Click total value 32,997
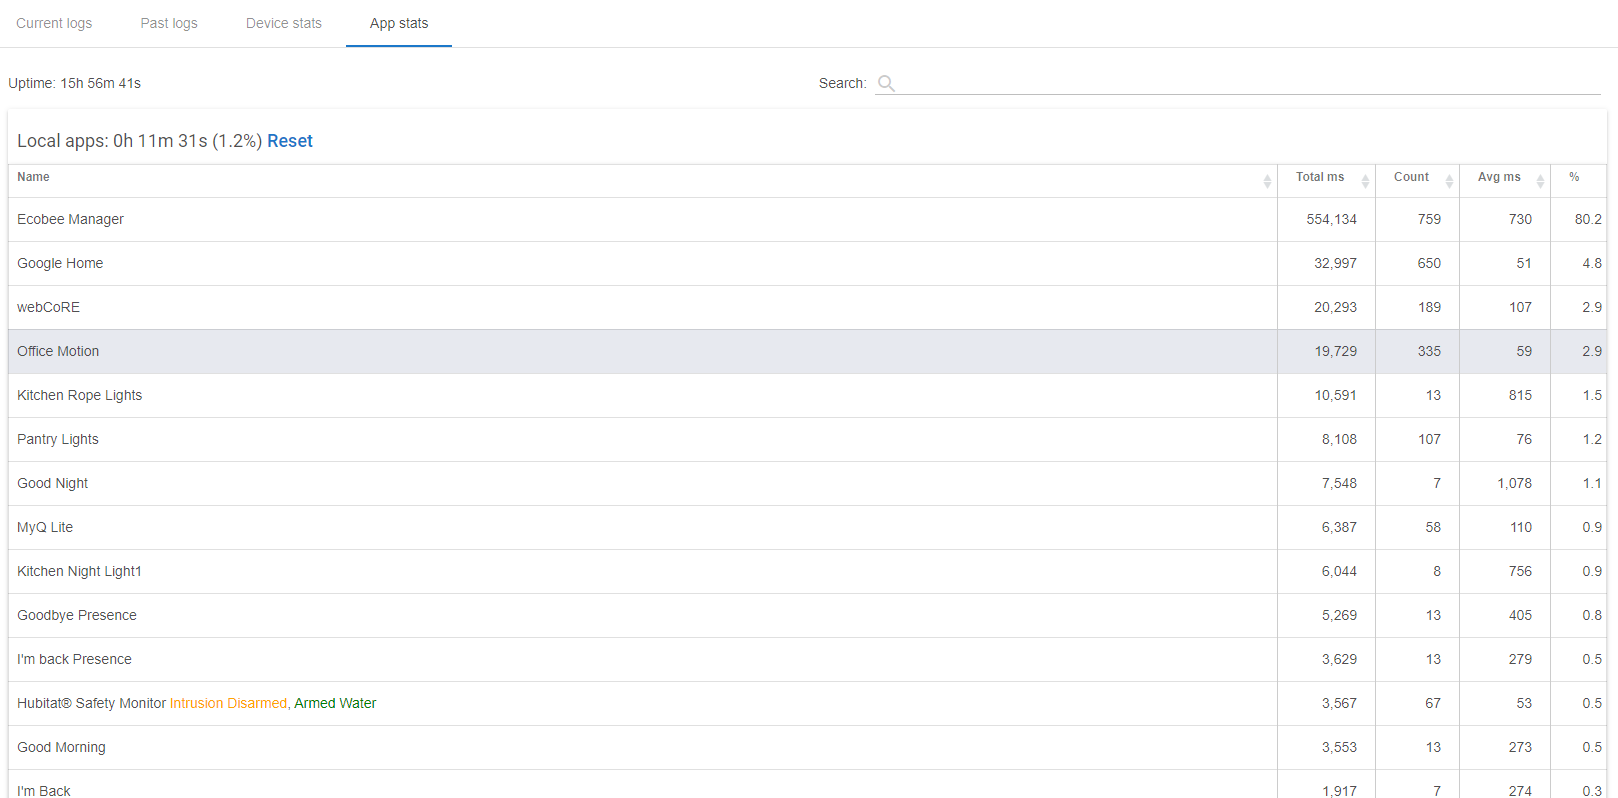The width and height of the screenshot is (1618, 798). [1335, 263]
